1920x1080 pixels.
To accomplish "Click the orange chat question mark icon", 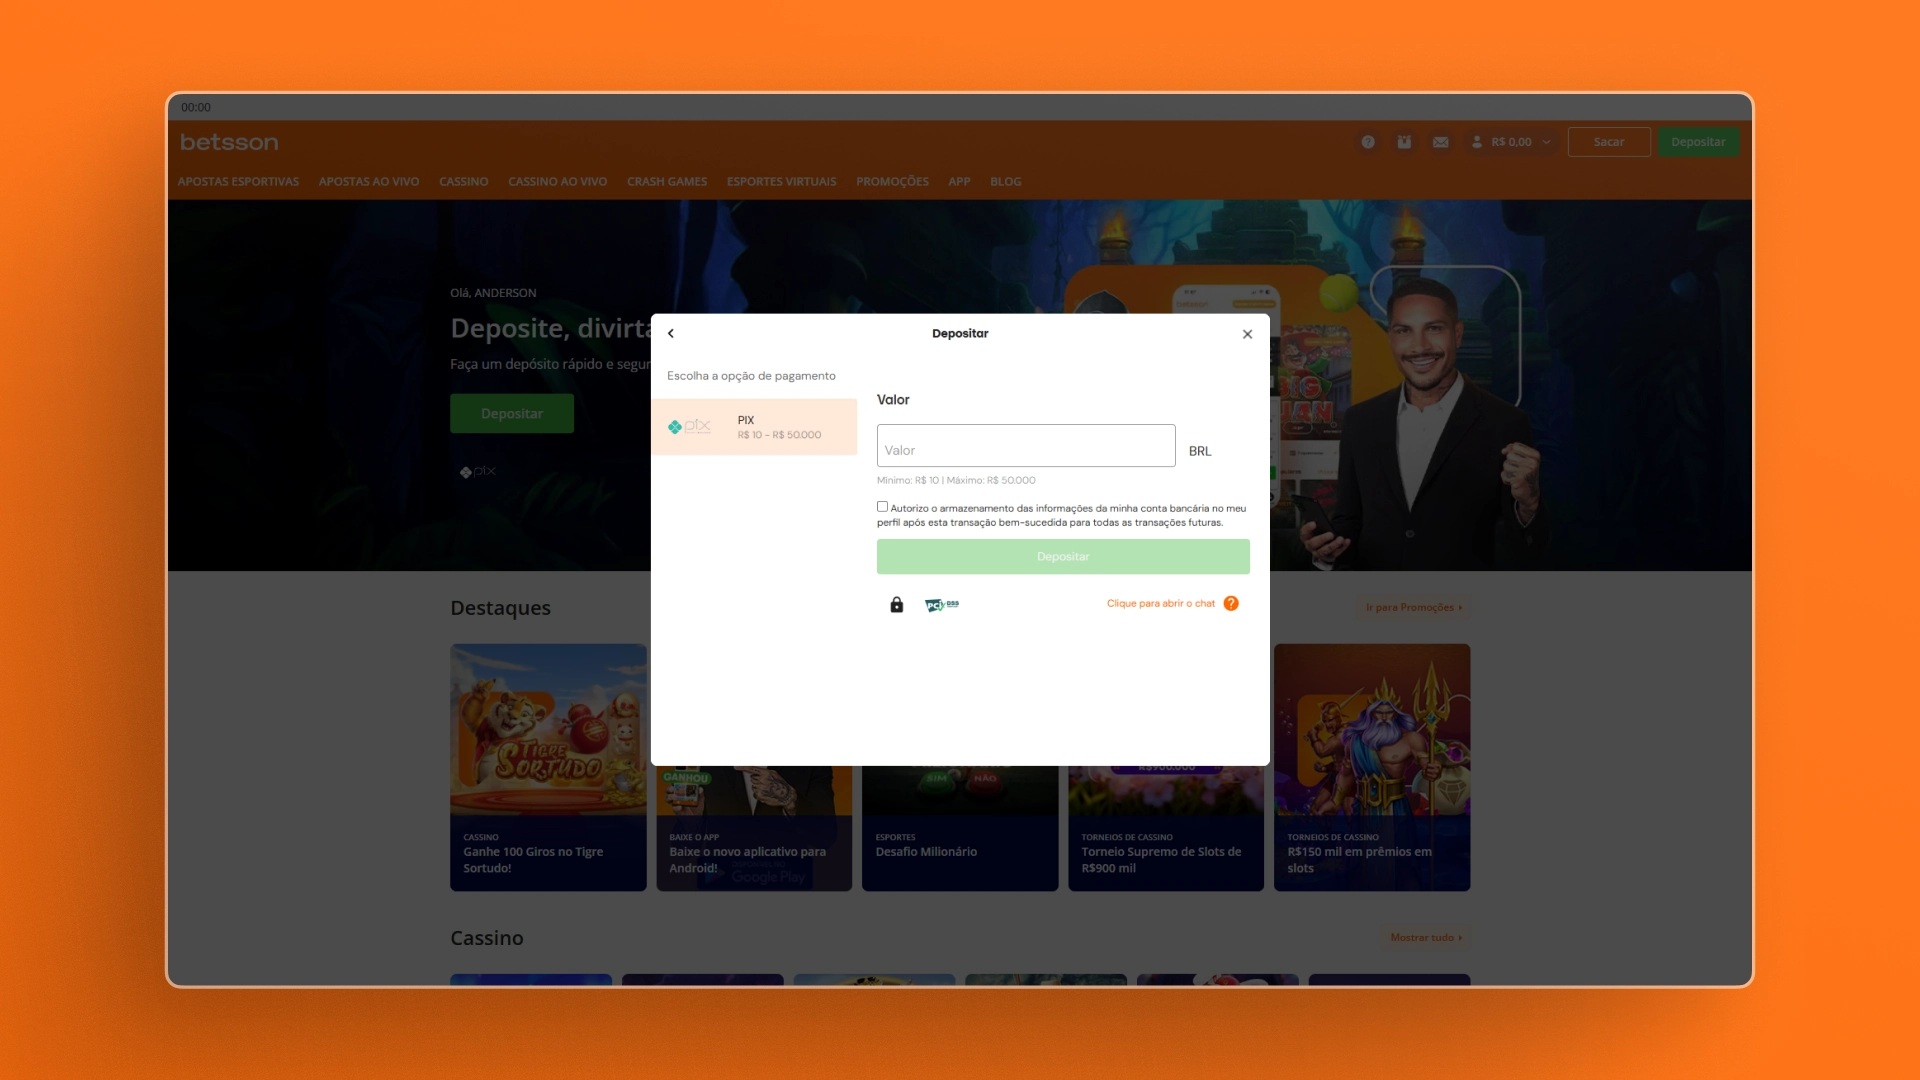I will click(1231, 603).
